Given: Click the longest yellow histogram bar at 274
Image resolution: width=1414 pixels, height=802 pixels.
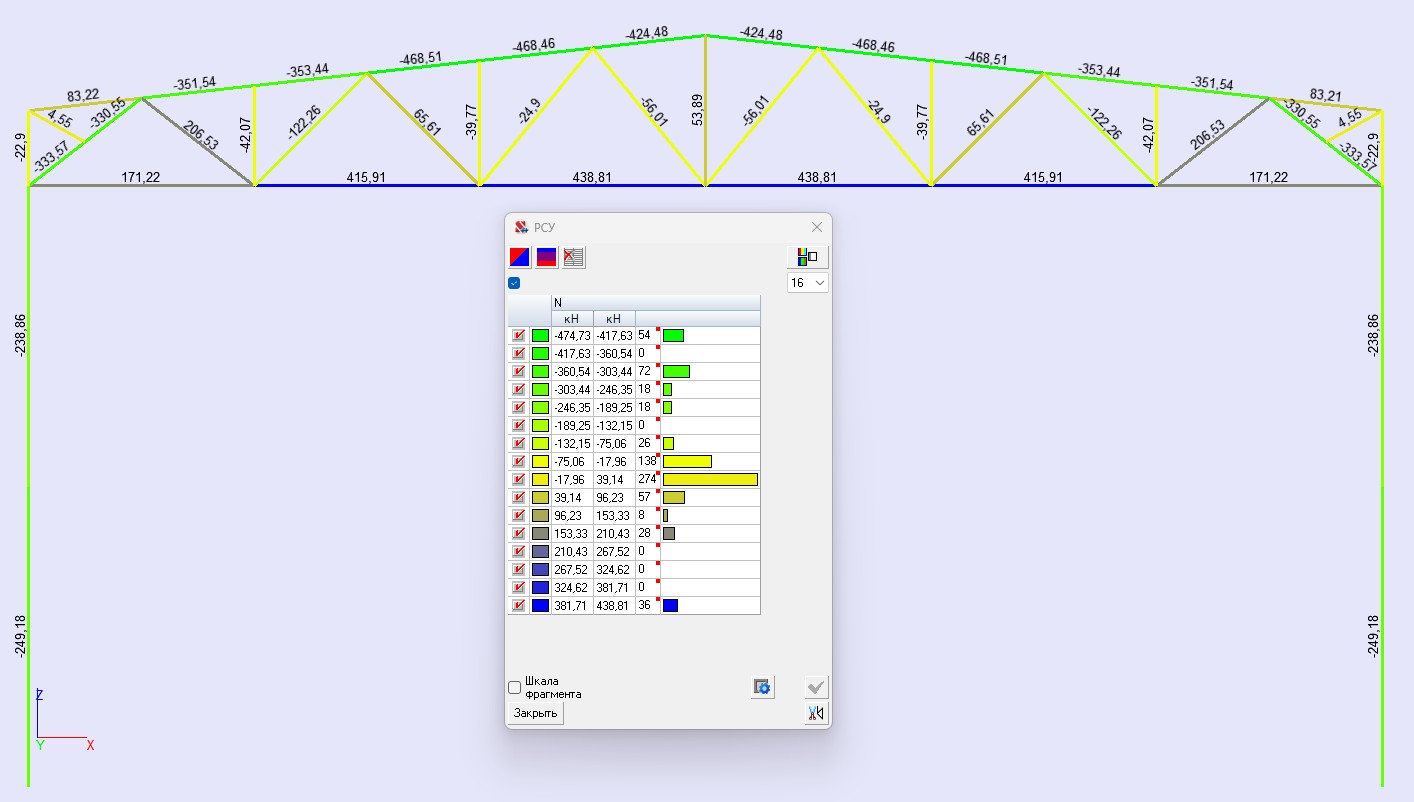Looking at the screenshot, I should pyautogui.click(x=710, y=480).
